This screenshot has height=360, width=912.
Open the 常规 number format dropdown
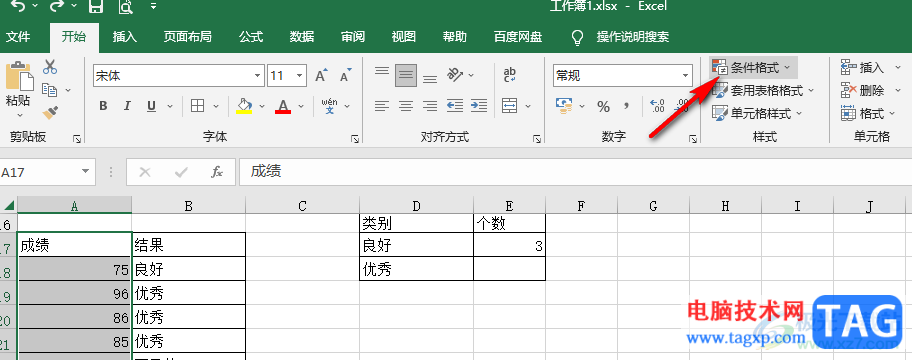(x=686, y=76)
